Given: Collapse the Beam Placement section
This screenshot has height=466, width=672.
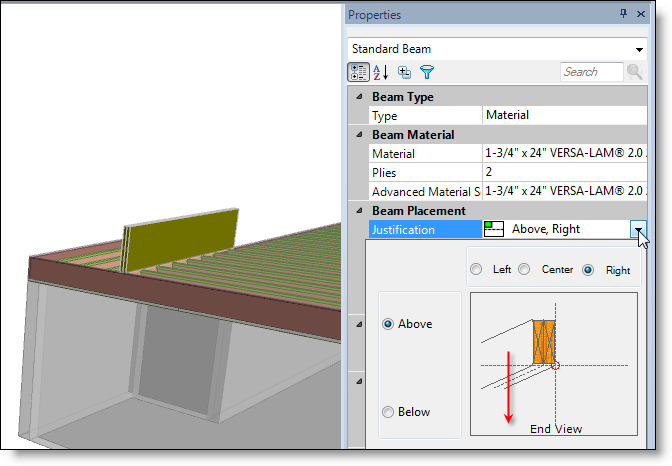Looking at the screenshot, I should click(x=357, y=210).
